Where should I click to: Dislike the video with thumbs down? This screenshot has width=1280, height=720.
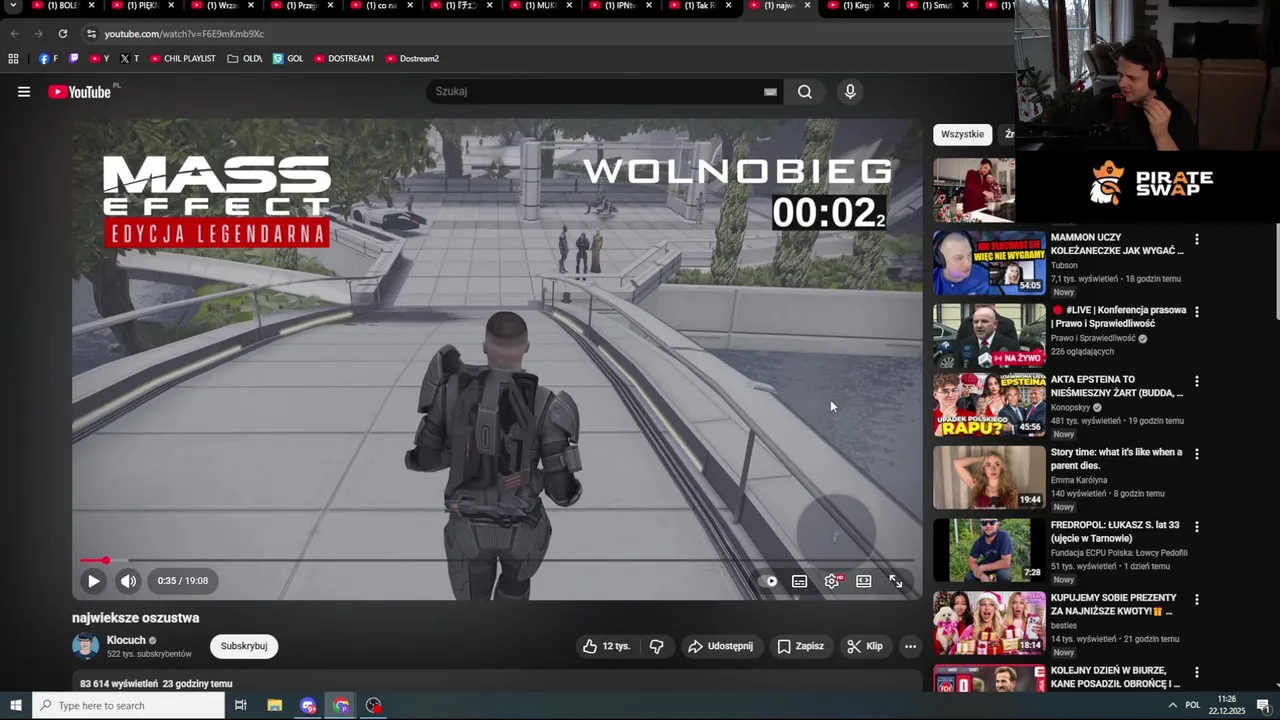[x=657, y=646]
